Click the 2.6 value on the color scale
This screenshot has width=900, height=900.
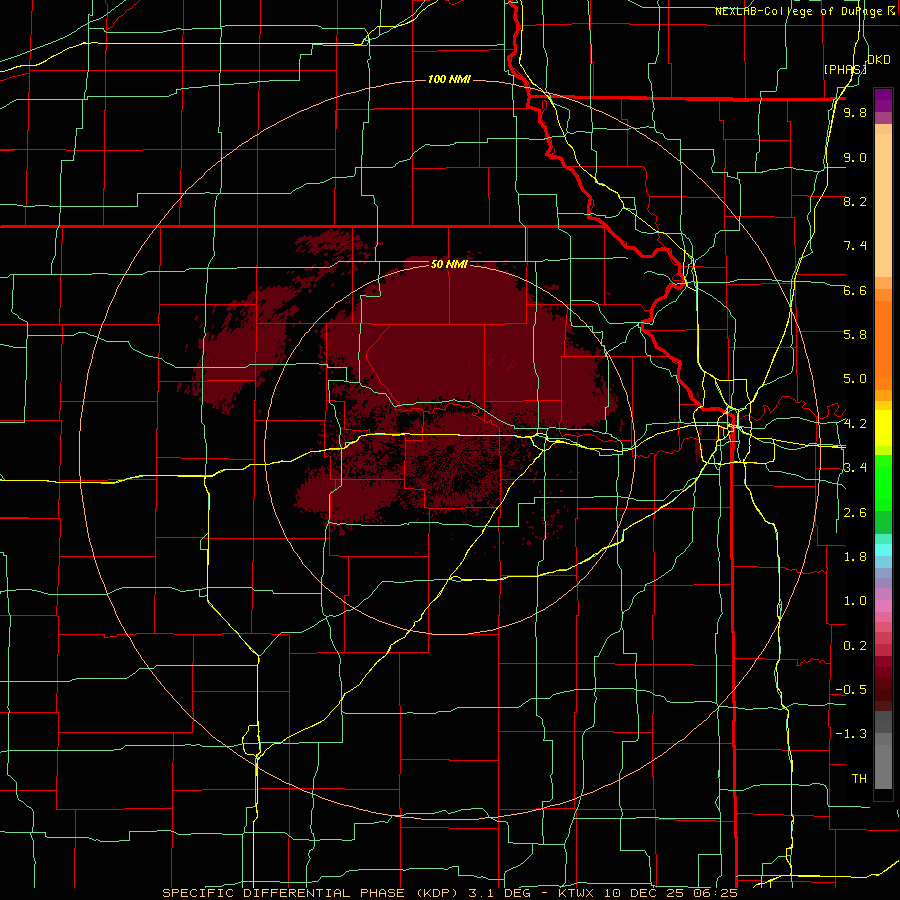point(855,513)
